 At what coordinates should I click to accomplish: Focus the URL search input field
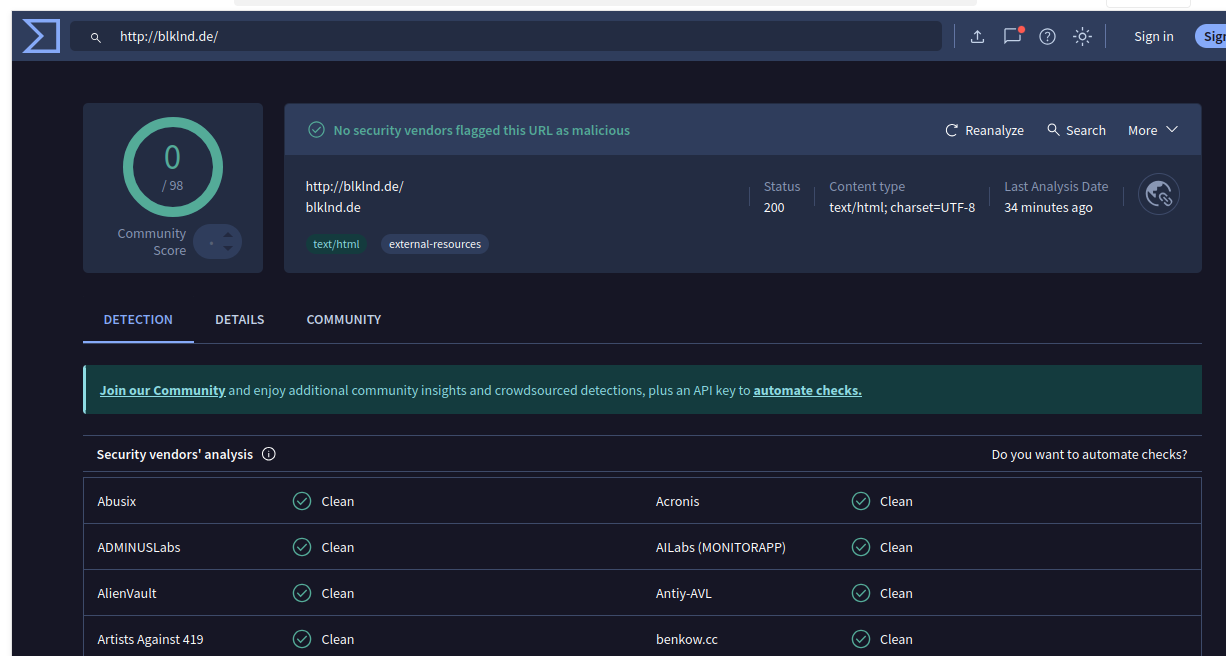point(520,37)
